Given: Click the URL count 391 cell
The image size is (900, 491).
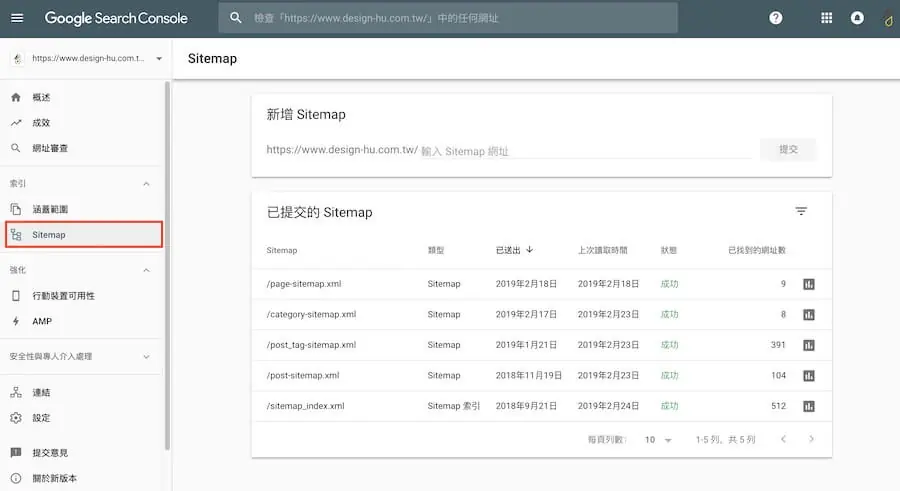Looking at the screenshot, I should point(778,345).
